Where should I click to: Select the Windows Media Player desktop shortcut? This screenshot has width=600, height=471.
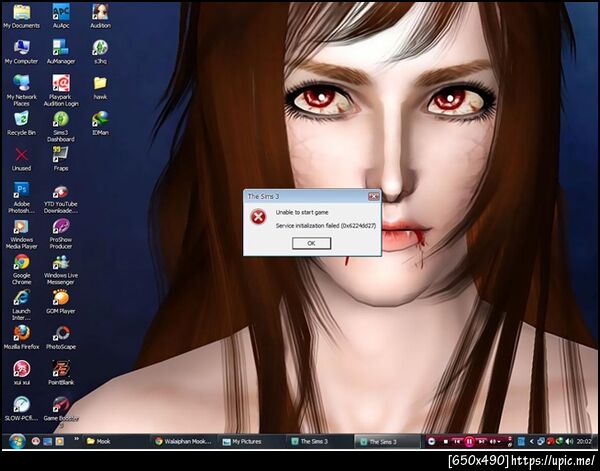click(x=21, y=233)
